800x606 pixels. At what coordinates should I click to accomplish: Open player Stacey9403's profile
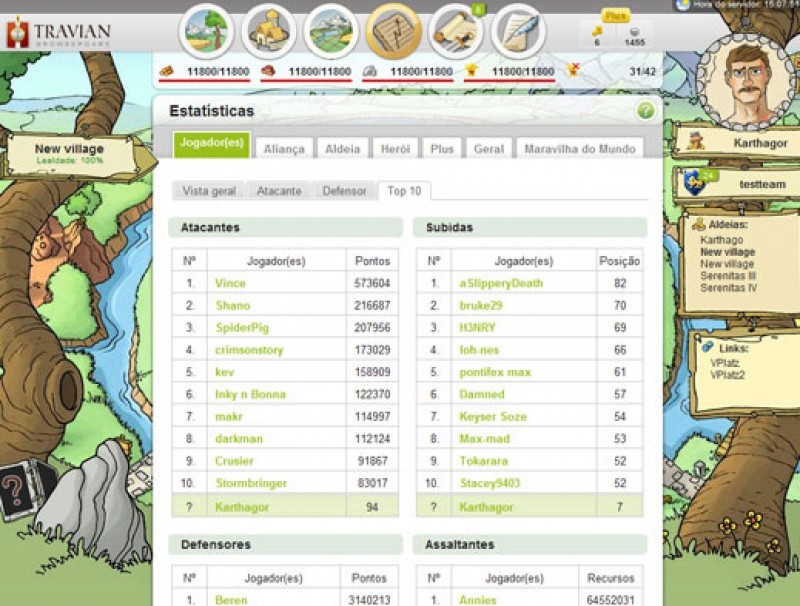[x=490, y=483]
